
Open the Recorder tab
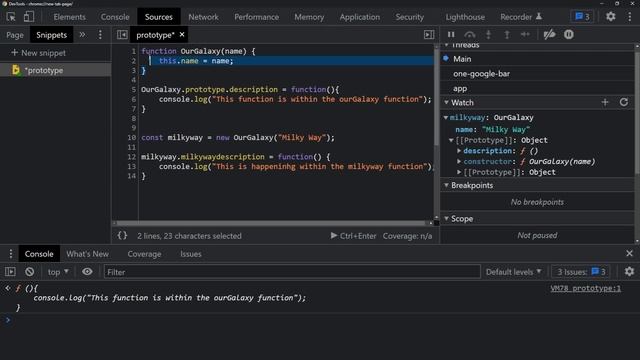coord(521,17)
